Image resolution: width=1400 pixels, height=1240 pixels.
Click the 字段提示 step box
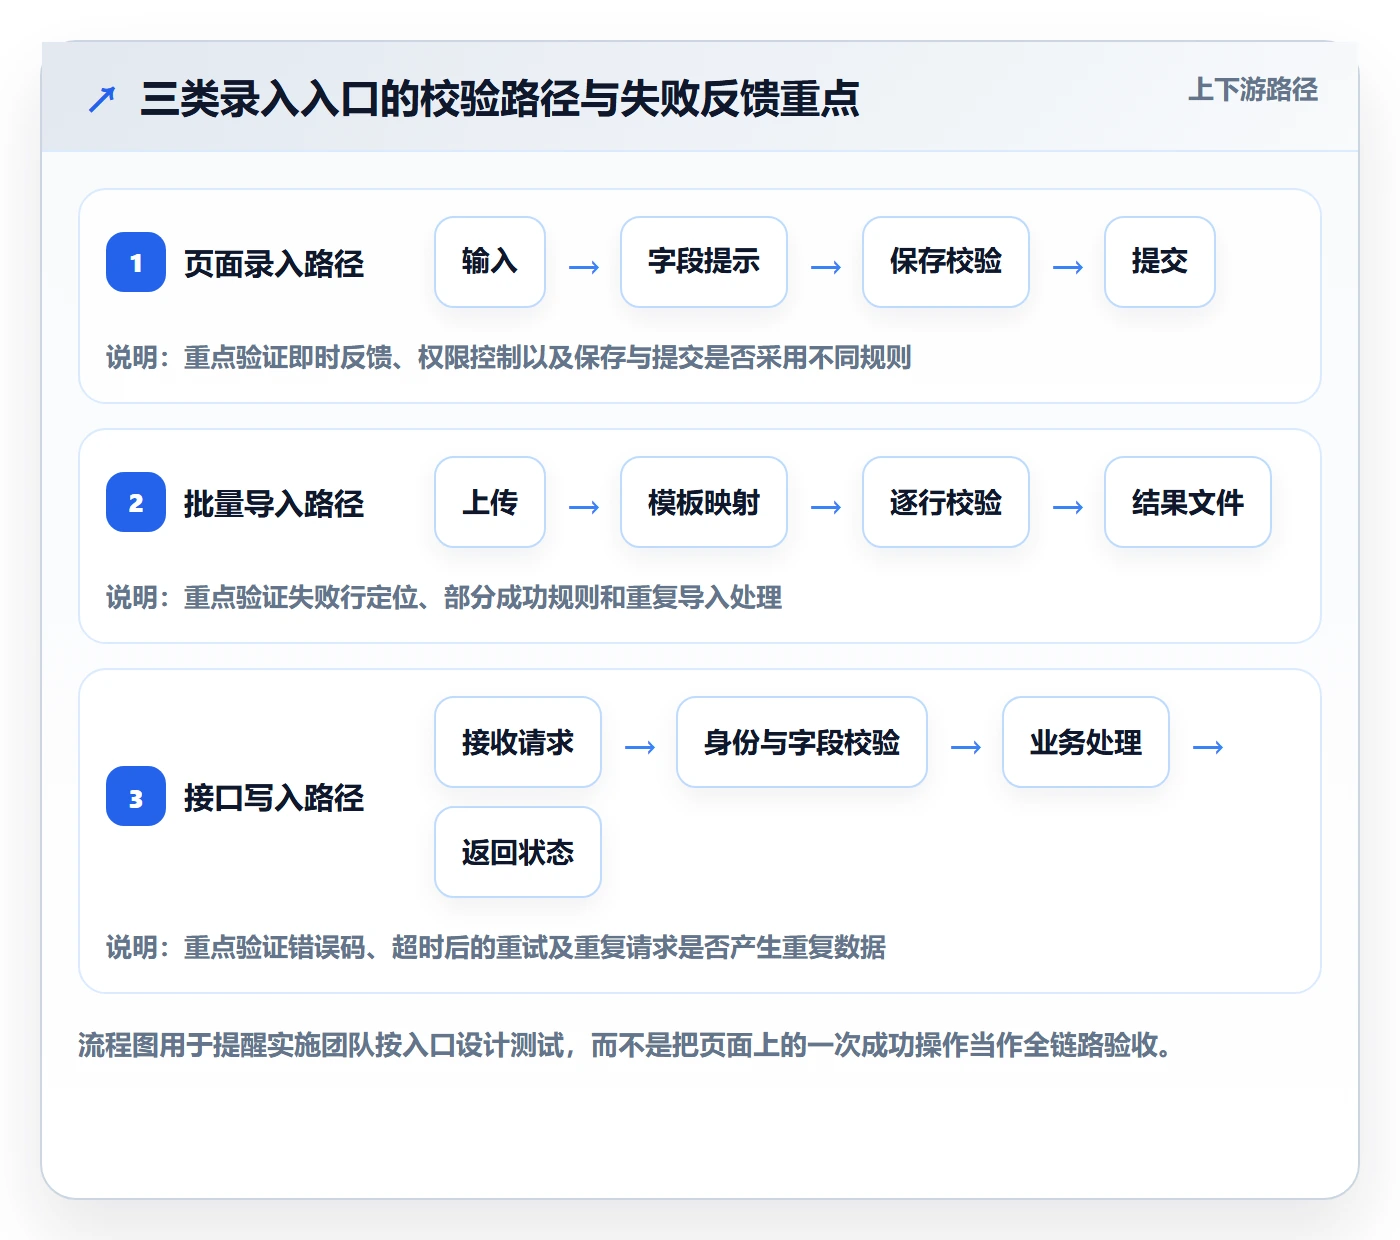(704, 262)
